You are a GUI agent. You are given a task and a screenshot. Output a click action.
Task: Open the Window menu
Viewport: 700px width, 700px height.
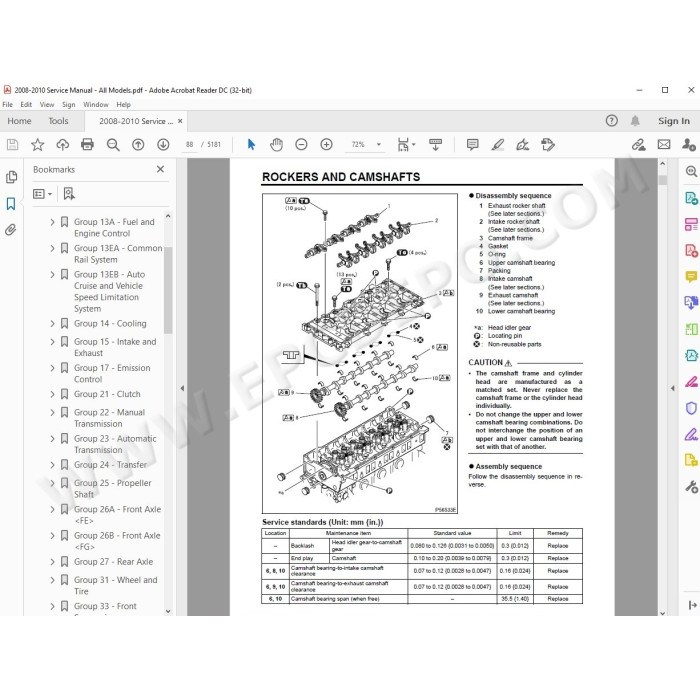click(x=96, y=104)
